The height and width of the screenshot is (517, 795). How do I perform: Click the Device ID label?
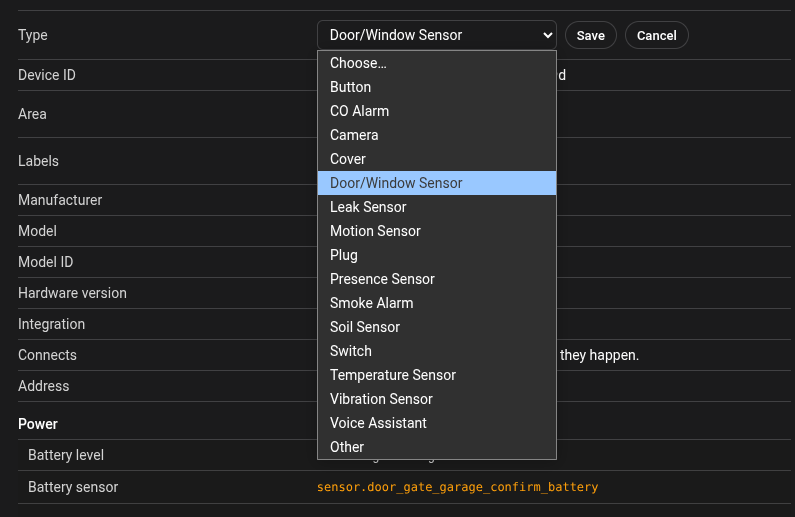click(47, 75)
